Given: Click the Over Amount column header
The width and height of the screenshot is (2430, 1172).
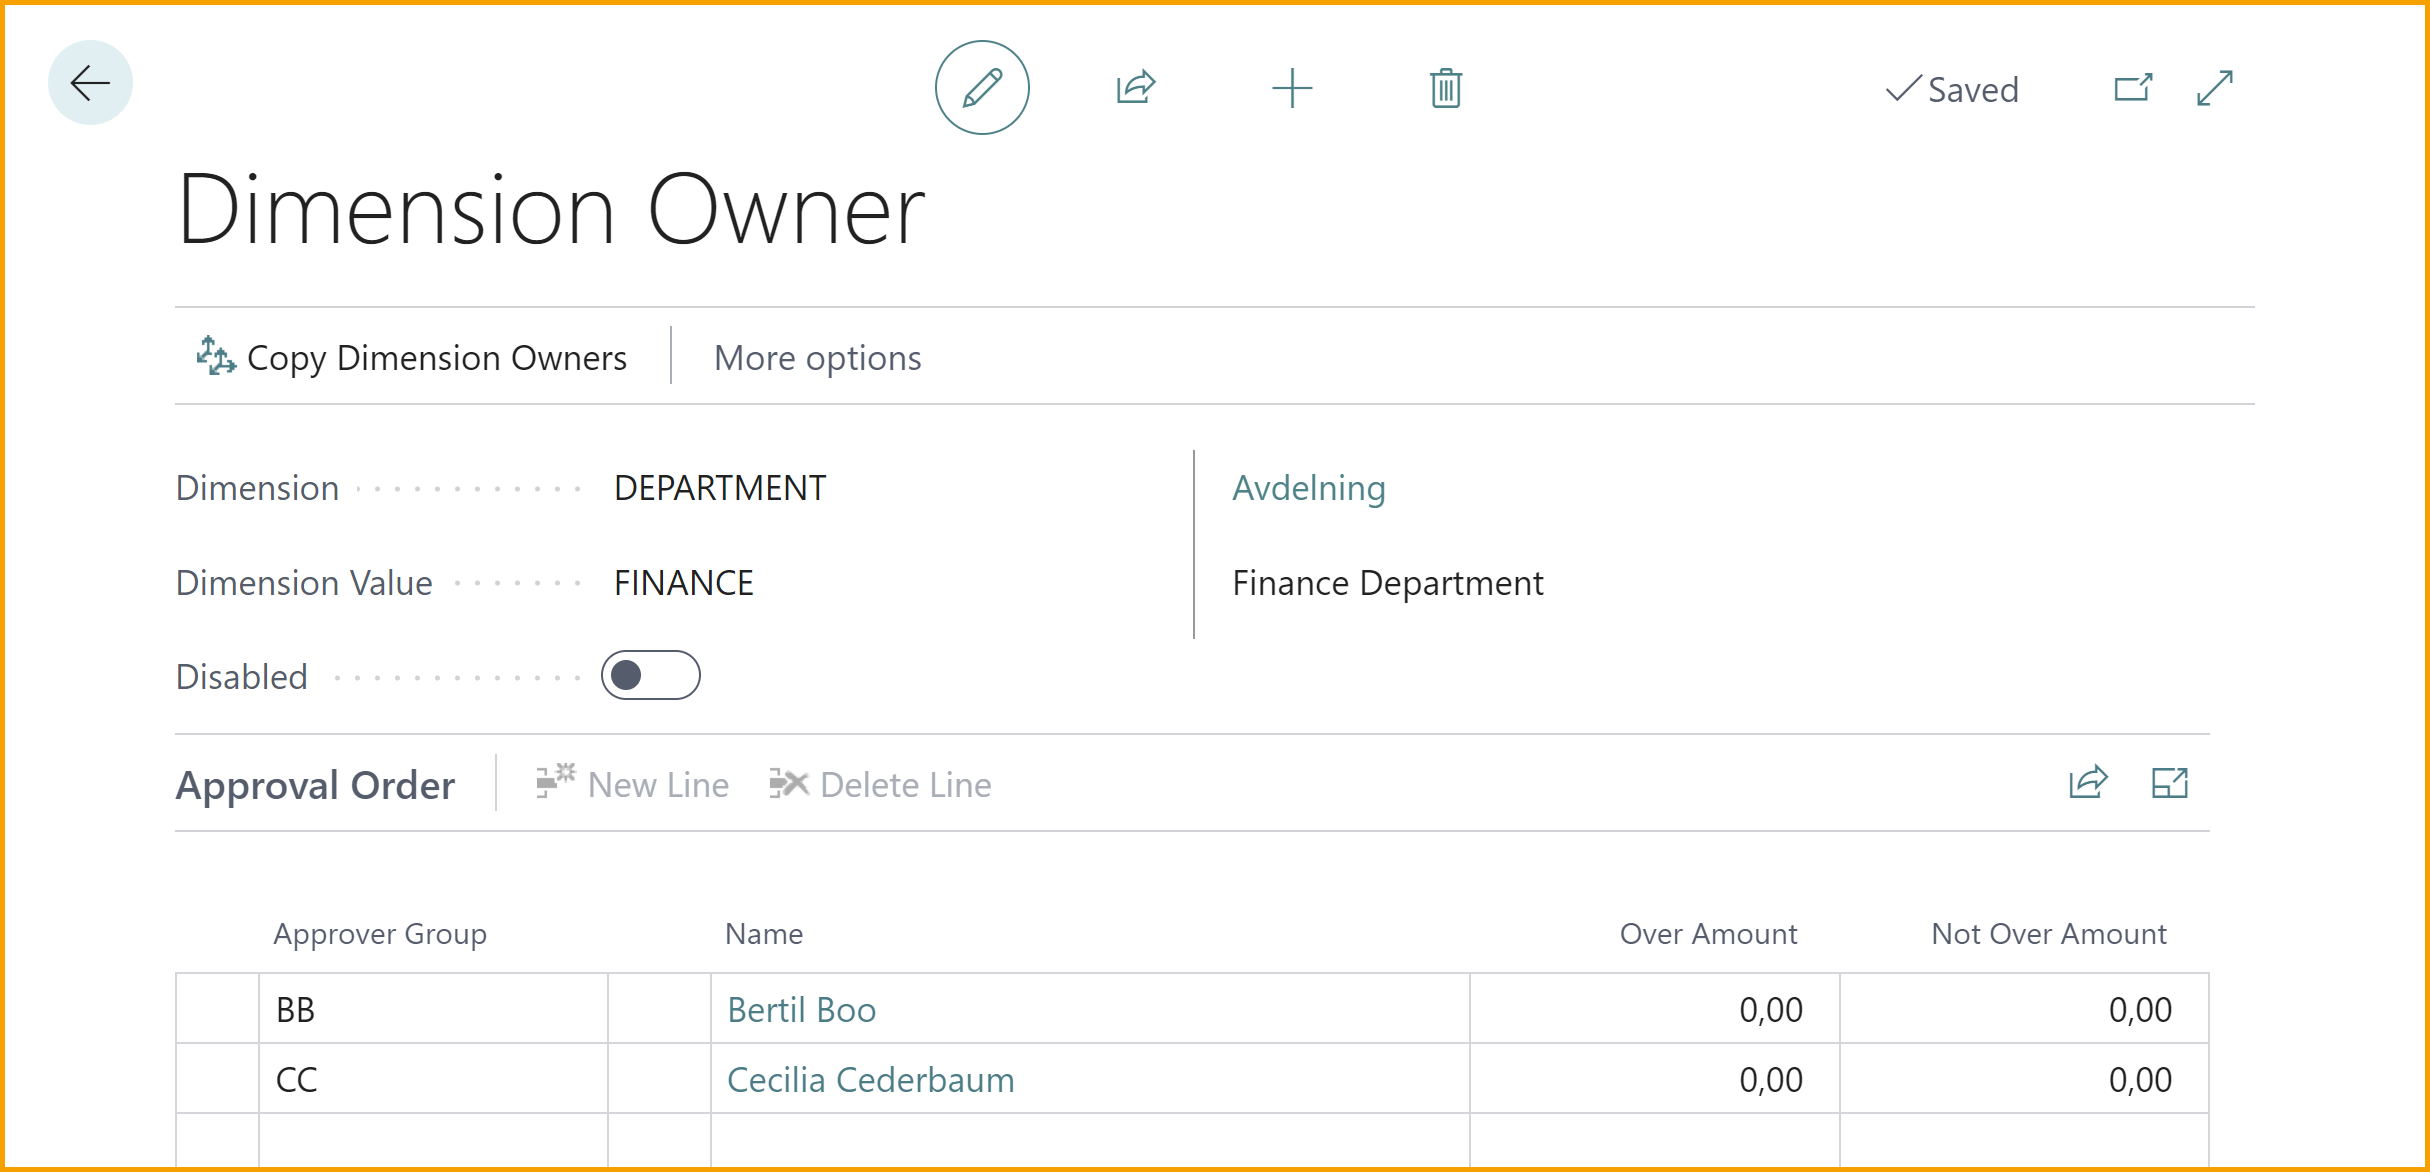Looking at the screenshot, I should click(x=1707, y=934).
